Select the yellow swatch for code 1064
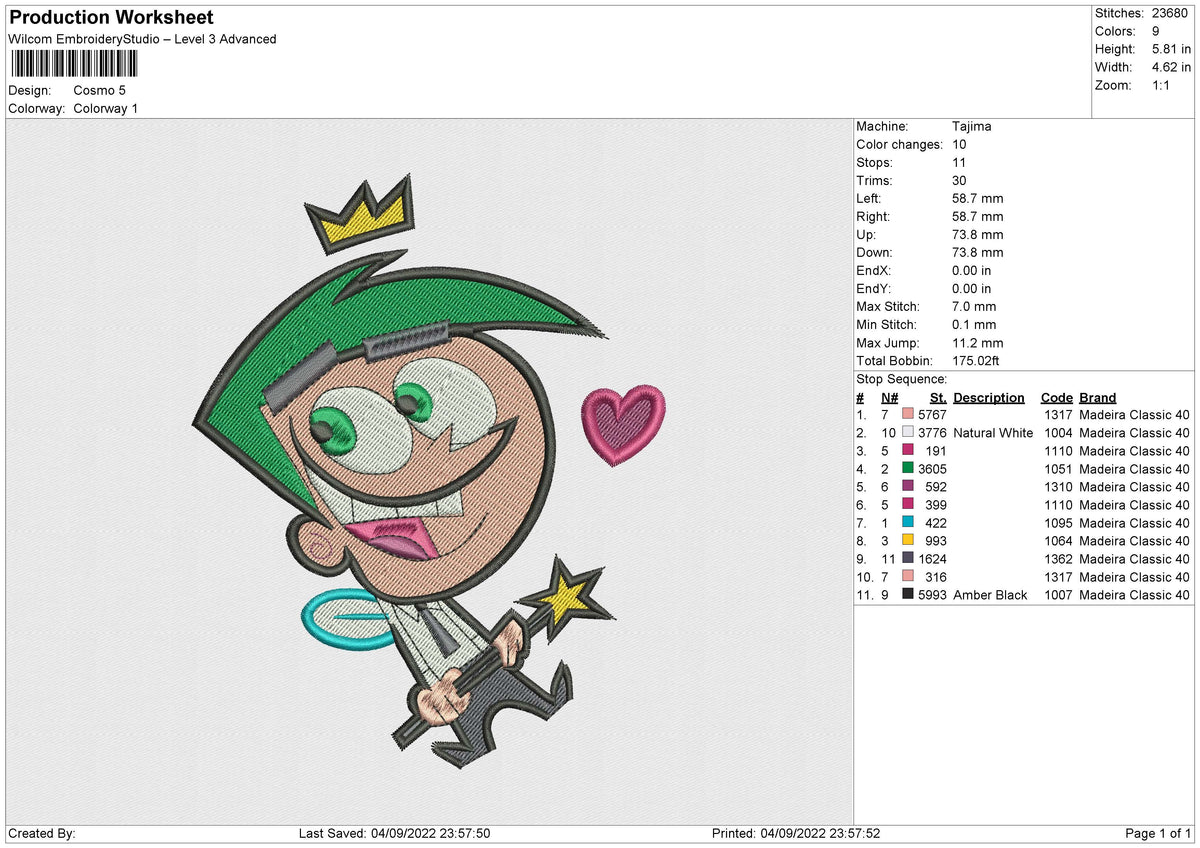The height and width of the screenshot is (848, 1200). point(908,540)
